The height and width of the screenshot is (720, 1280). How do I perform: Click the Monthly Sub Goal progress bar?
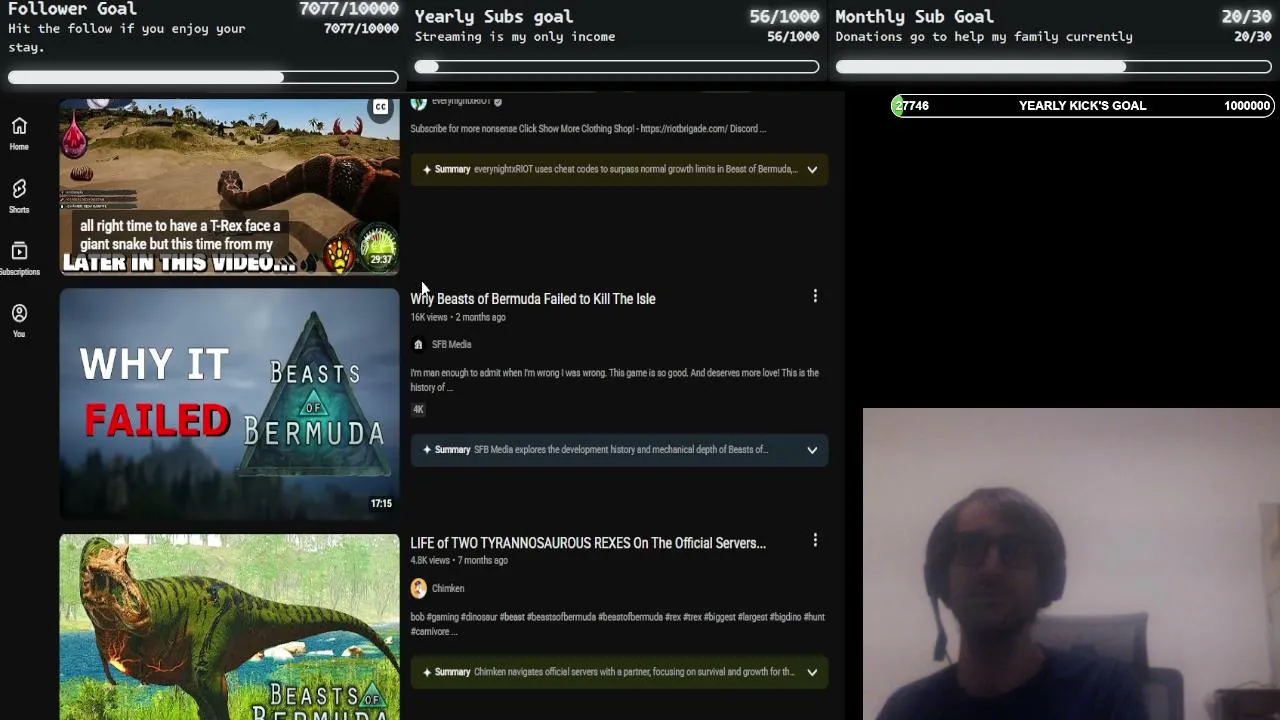[x=1054, y=67]
